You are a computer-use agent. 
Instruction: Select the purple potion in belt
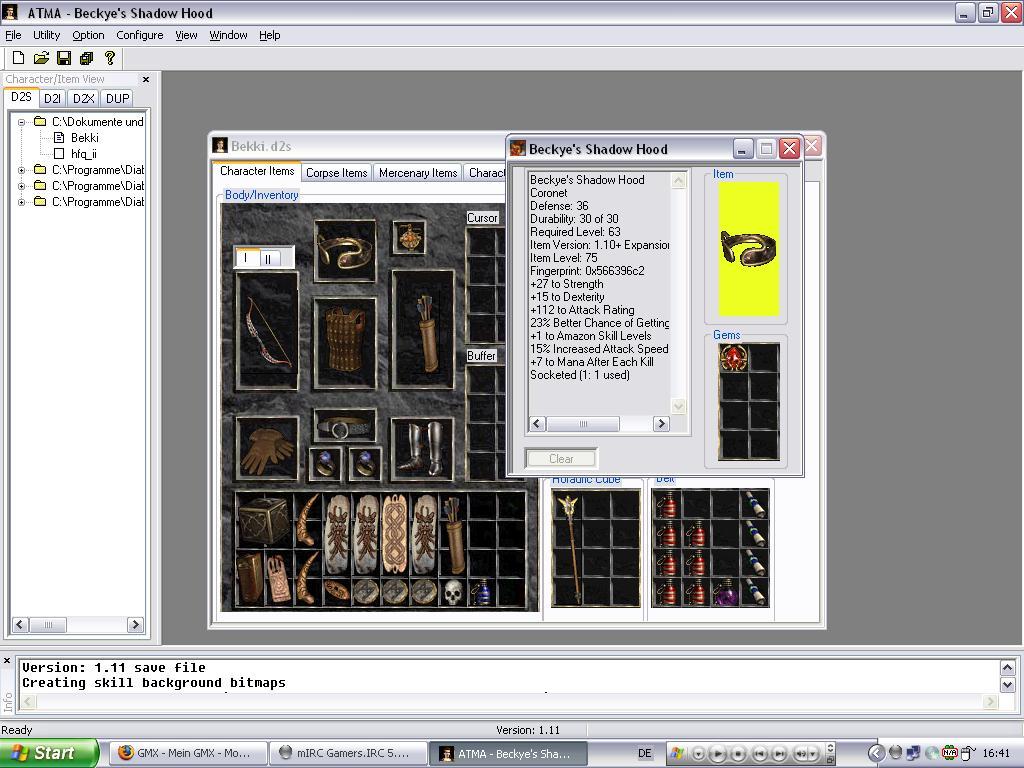(x=725, y=593)
